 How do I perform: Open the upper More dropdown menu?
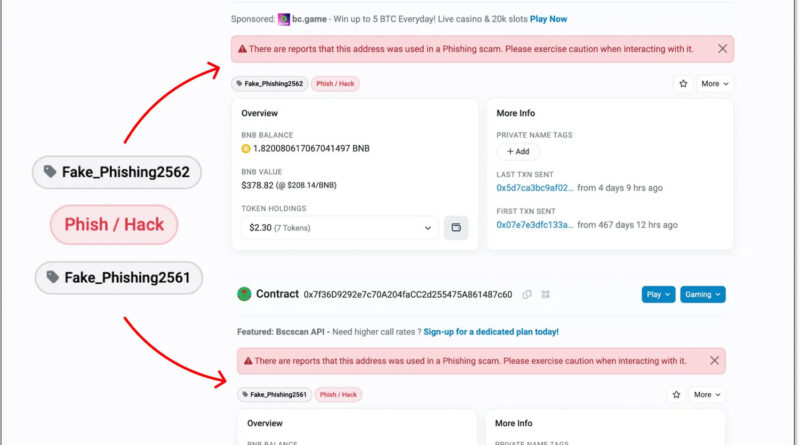[x=714, y=84]
